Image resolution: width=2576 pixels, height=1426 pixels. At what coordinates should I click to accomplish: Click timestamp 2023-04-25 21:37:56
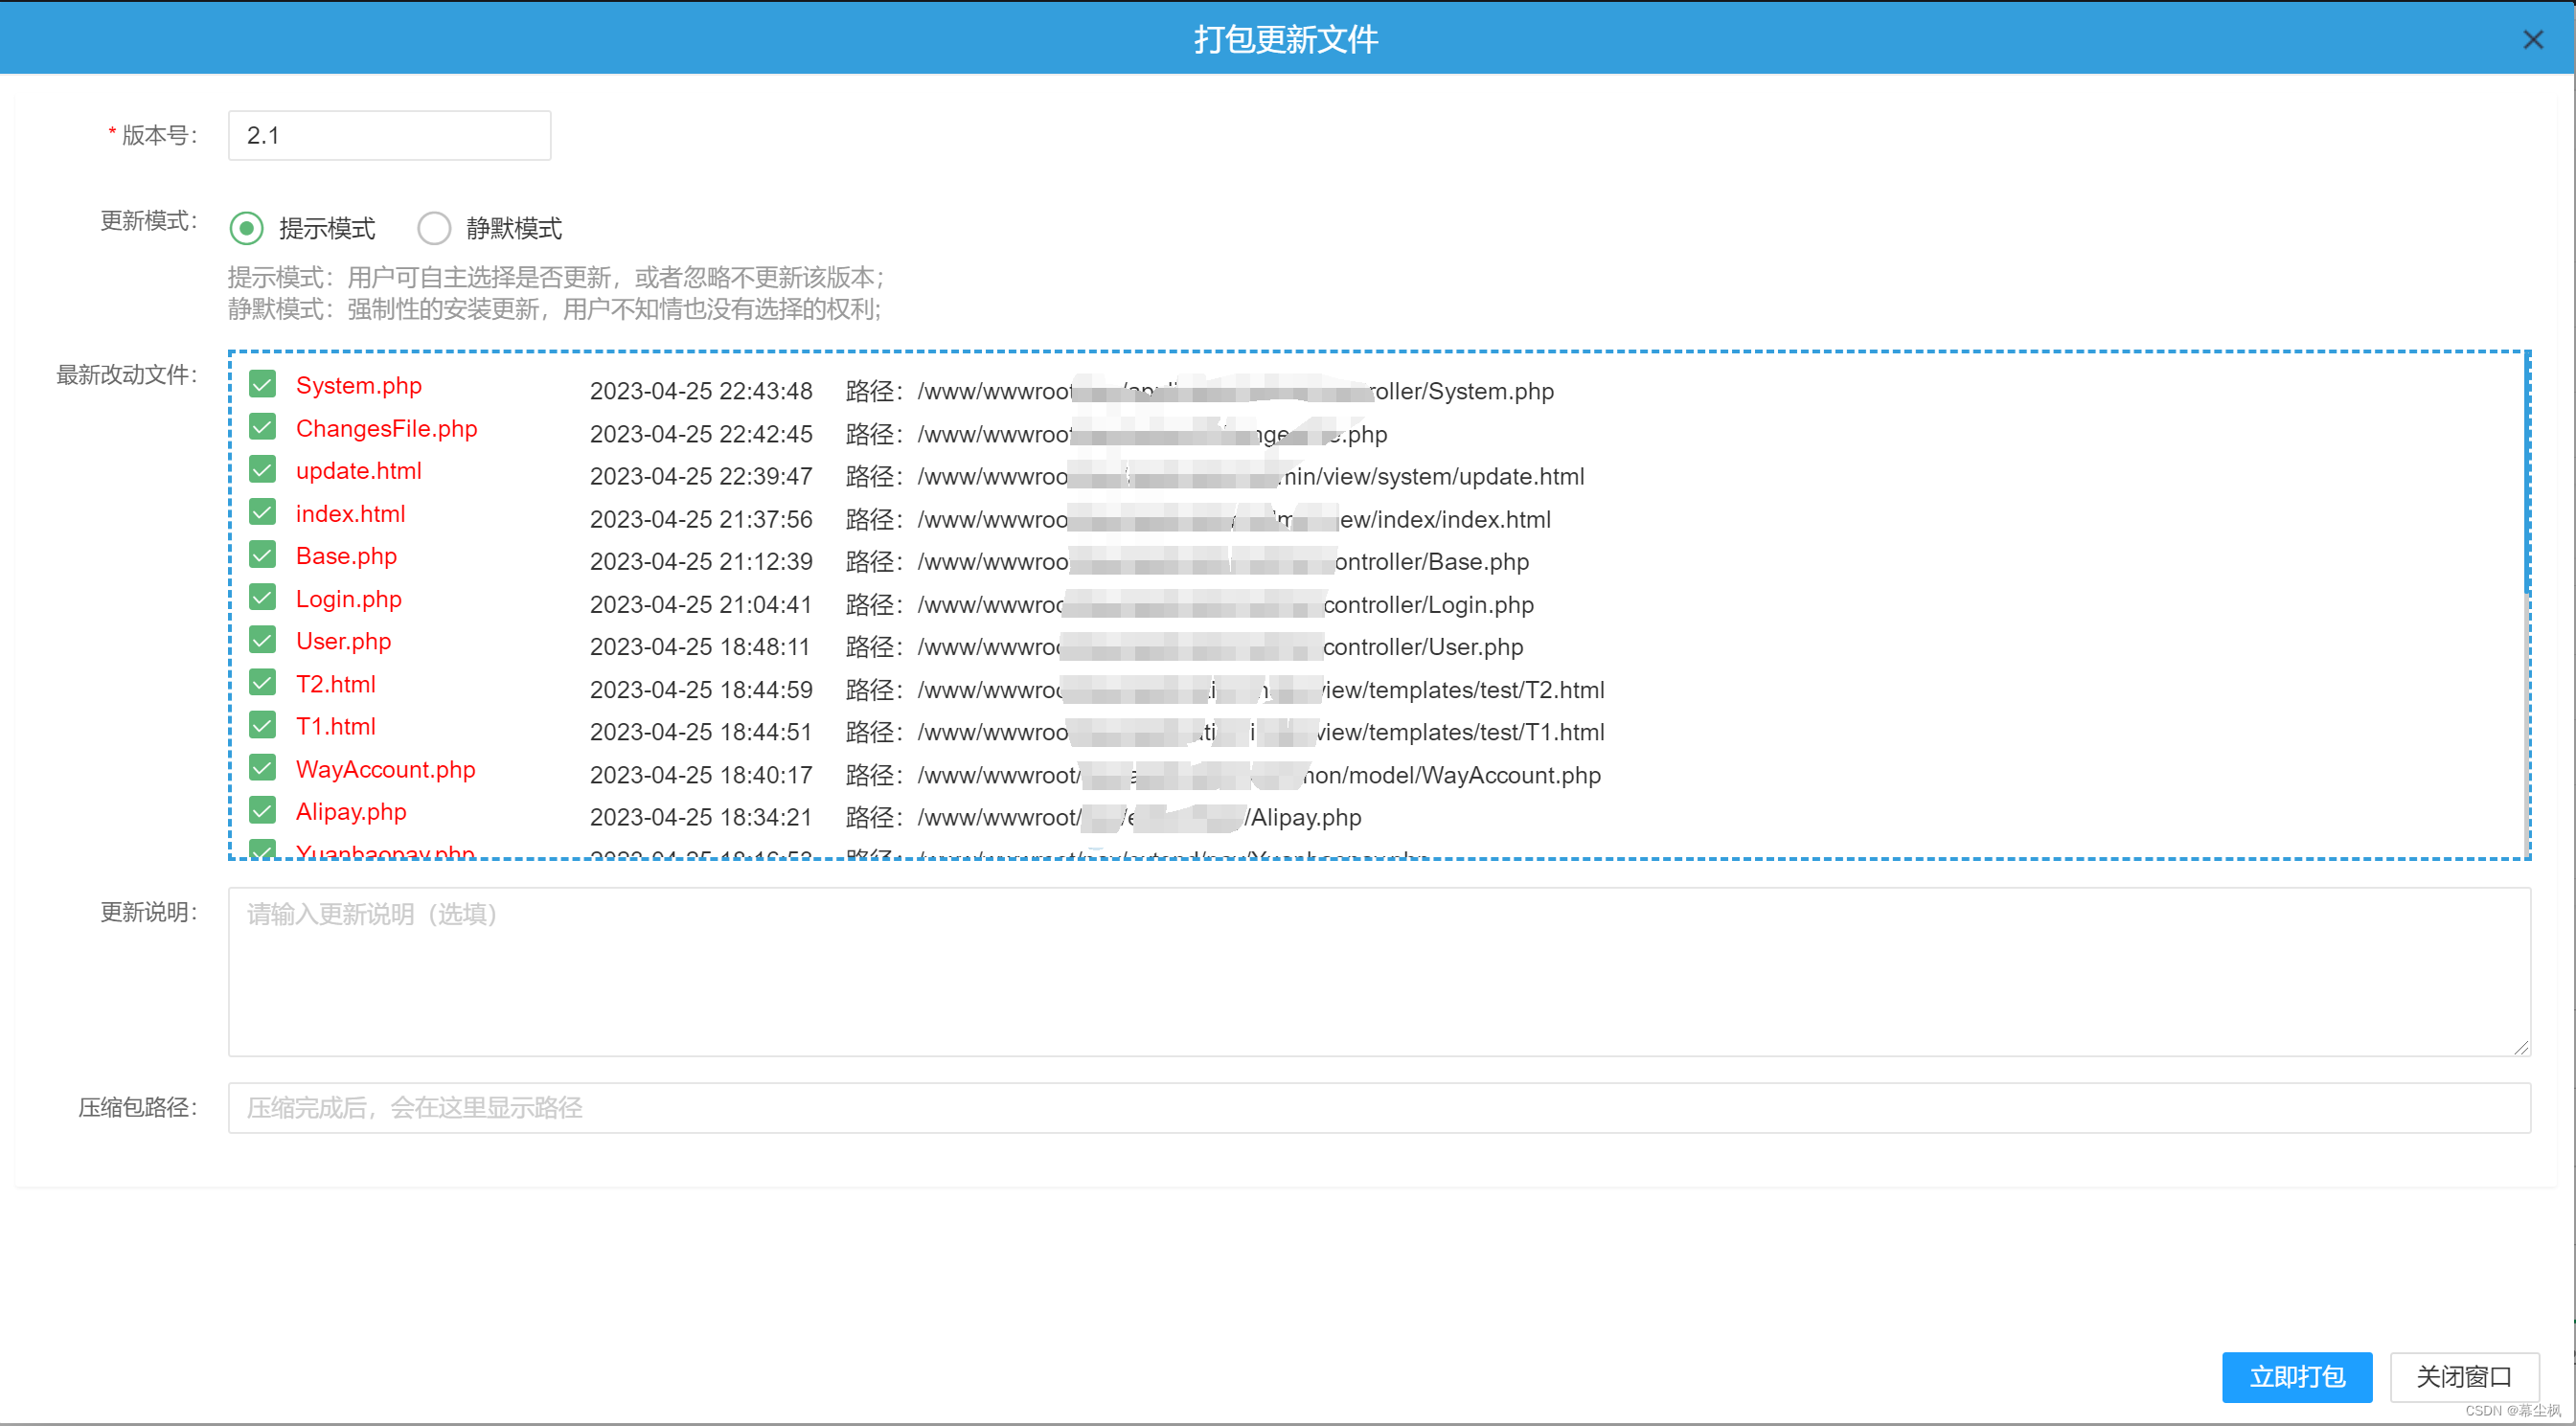pyautogui.click(x=701, y=519)
